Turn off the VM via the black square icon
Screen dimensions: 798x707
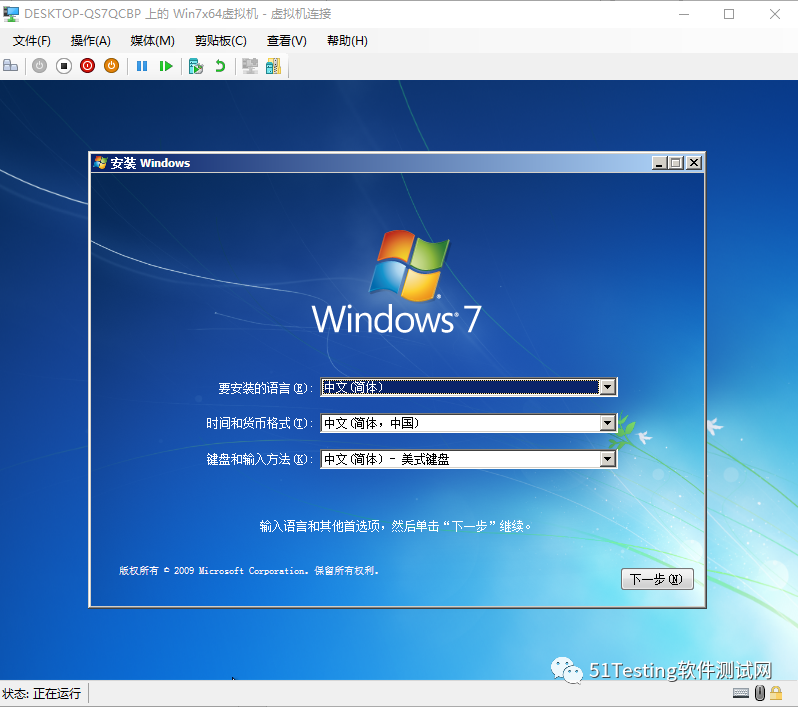pyautogui.click(x=64, y=66)
